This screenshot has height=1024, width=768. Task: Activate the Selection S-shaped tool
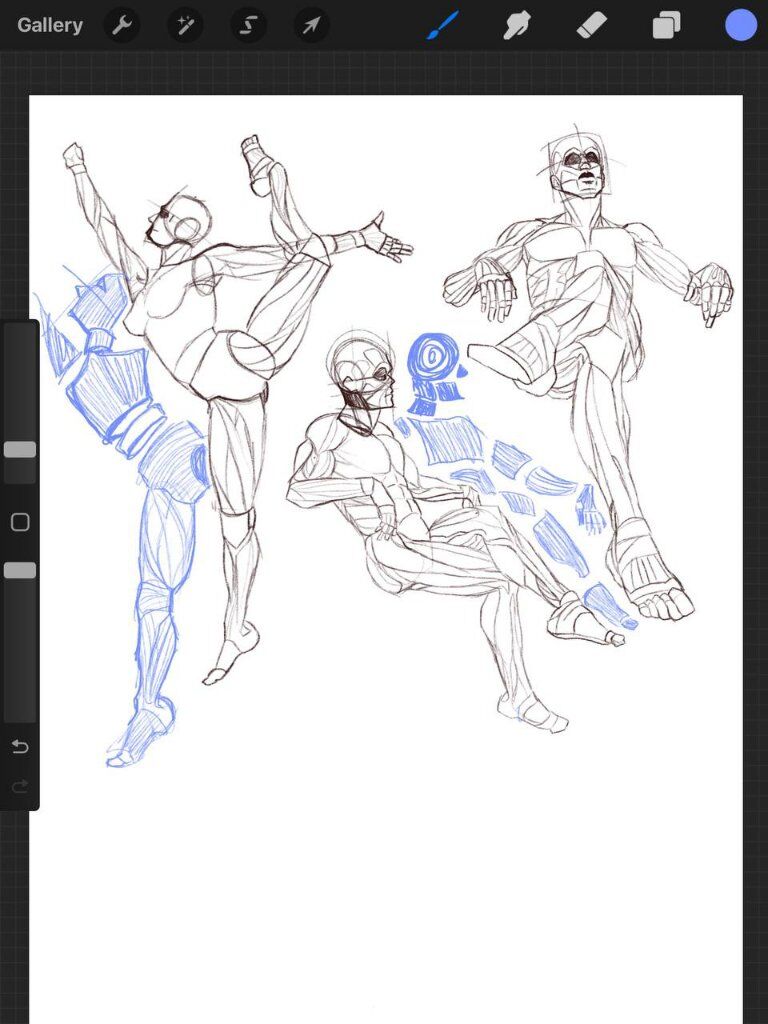coord(248,25)
